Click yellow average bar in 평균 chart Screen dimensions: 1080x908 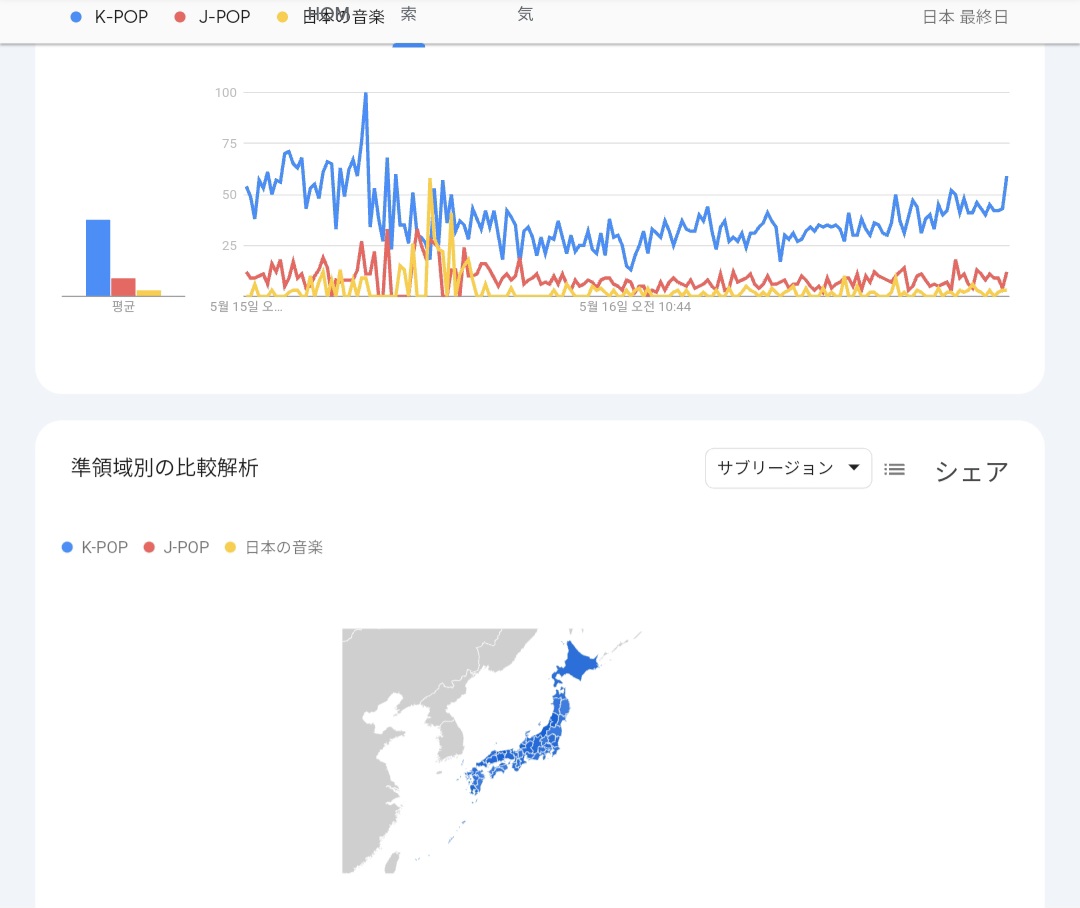[x=148, y=293]
